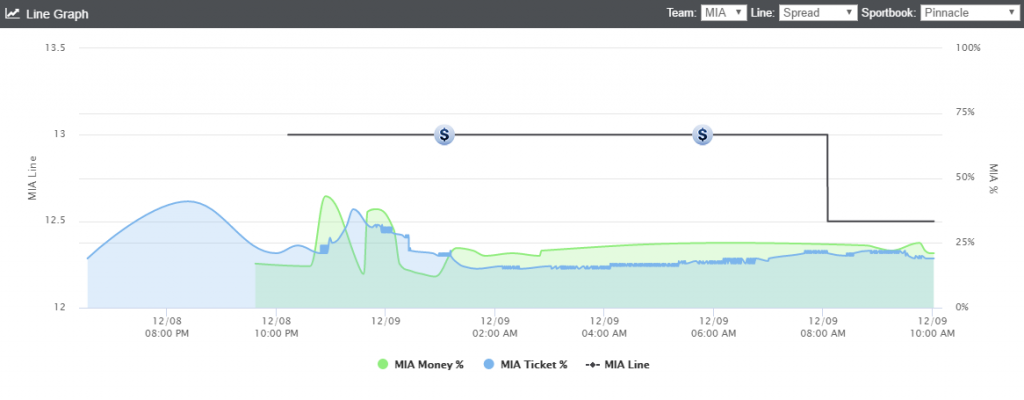The image size is (1024, 400).
Task: Click the blue MIA Ticket % legend circle
Action: point(489,365)
